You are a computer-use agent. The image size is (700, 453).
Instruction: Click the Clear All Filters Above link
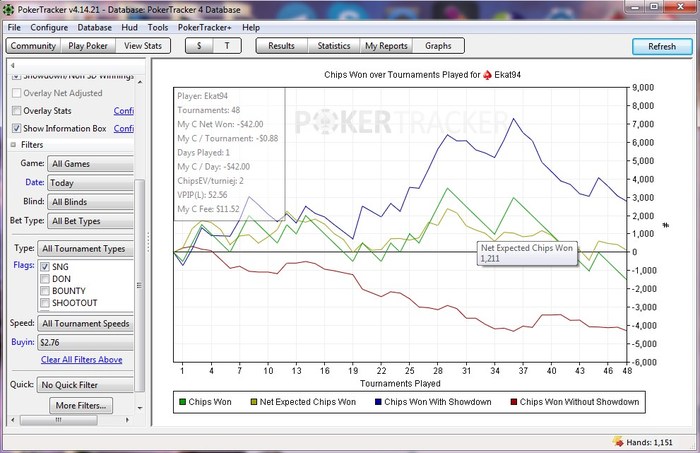(82, 360)
